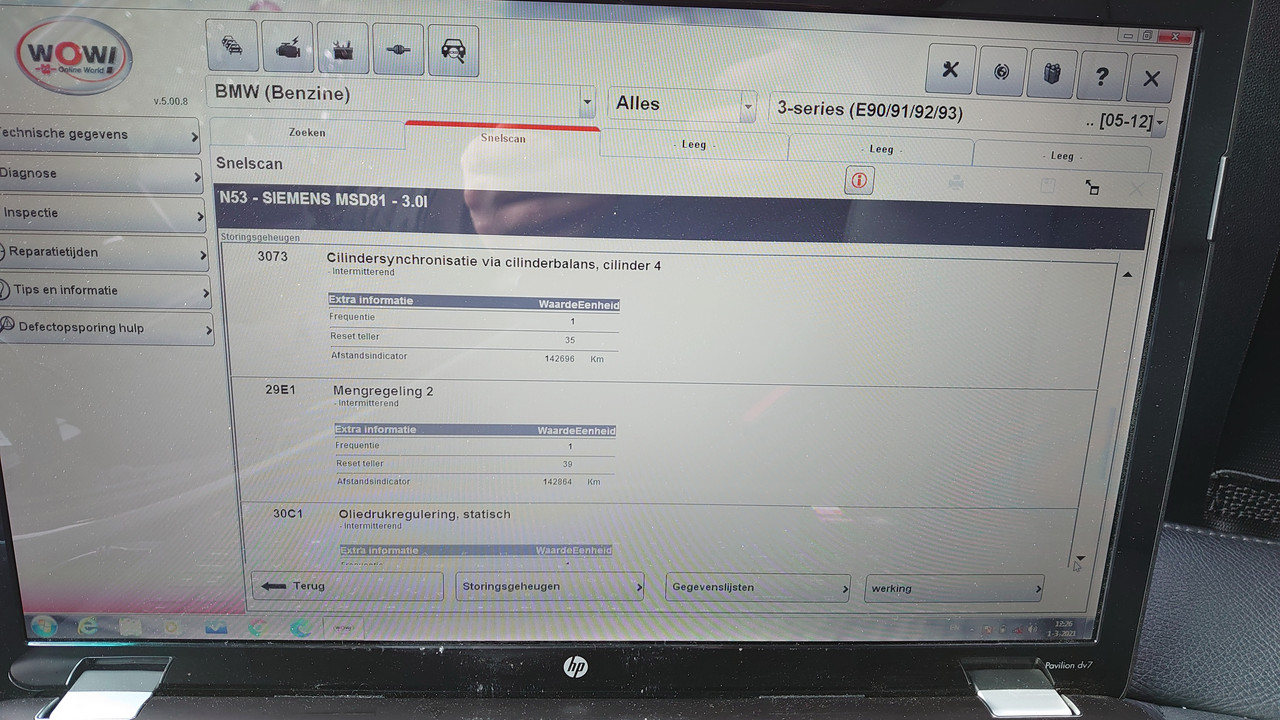Open Internet Explorer from taskbar
This screenshot has height=720, width=1280.
pyautogui.click(x=89, y=626)
